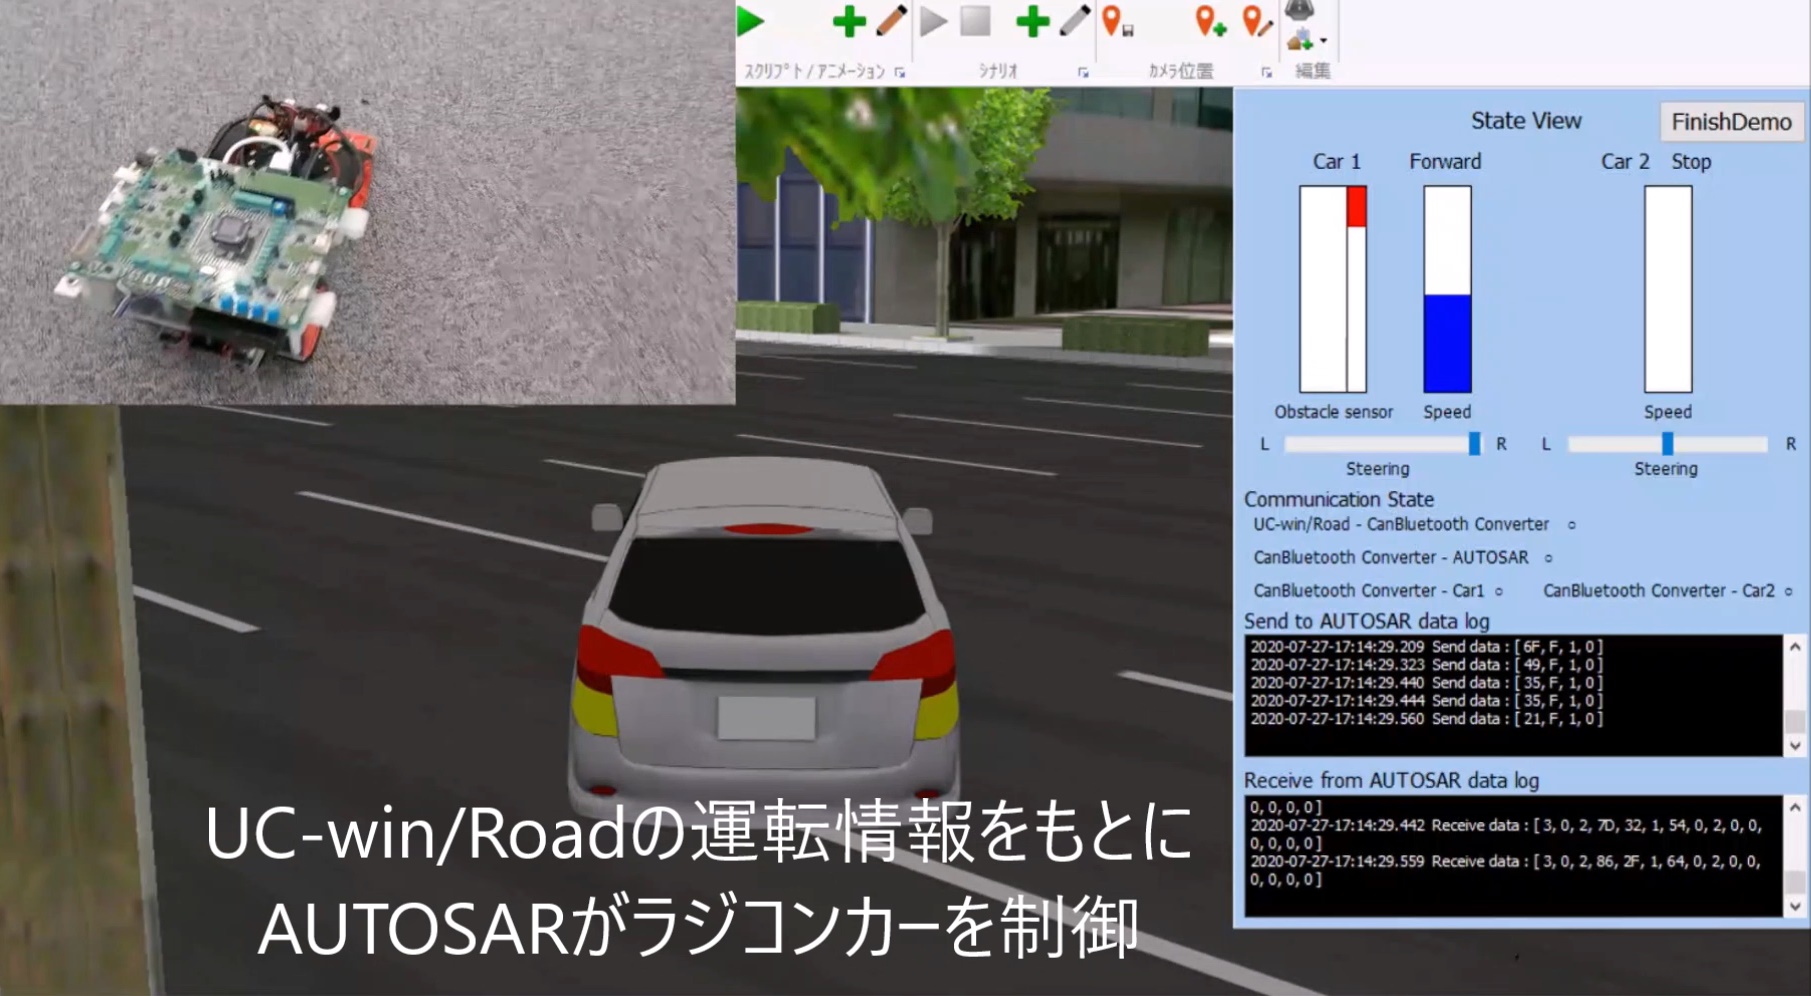
Task: Stop the scenario with the gray square button
Action: pos(975,21)
